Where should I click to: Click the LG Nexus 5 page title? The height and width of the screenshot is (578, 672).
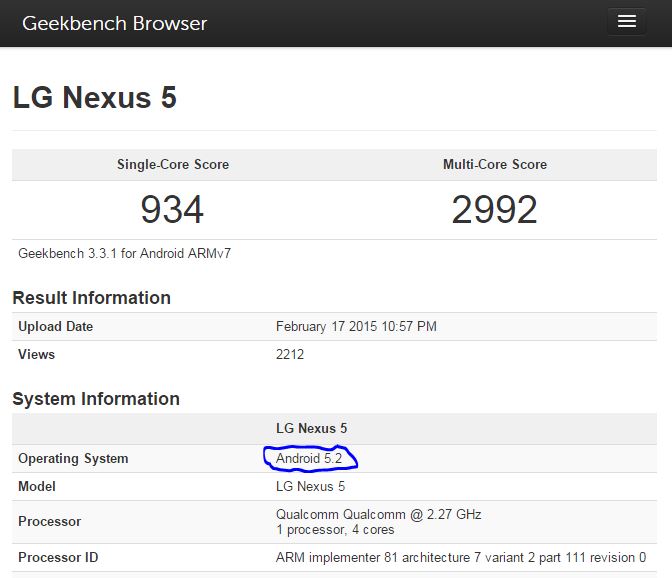coord(94,97)
